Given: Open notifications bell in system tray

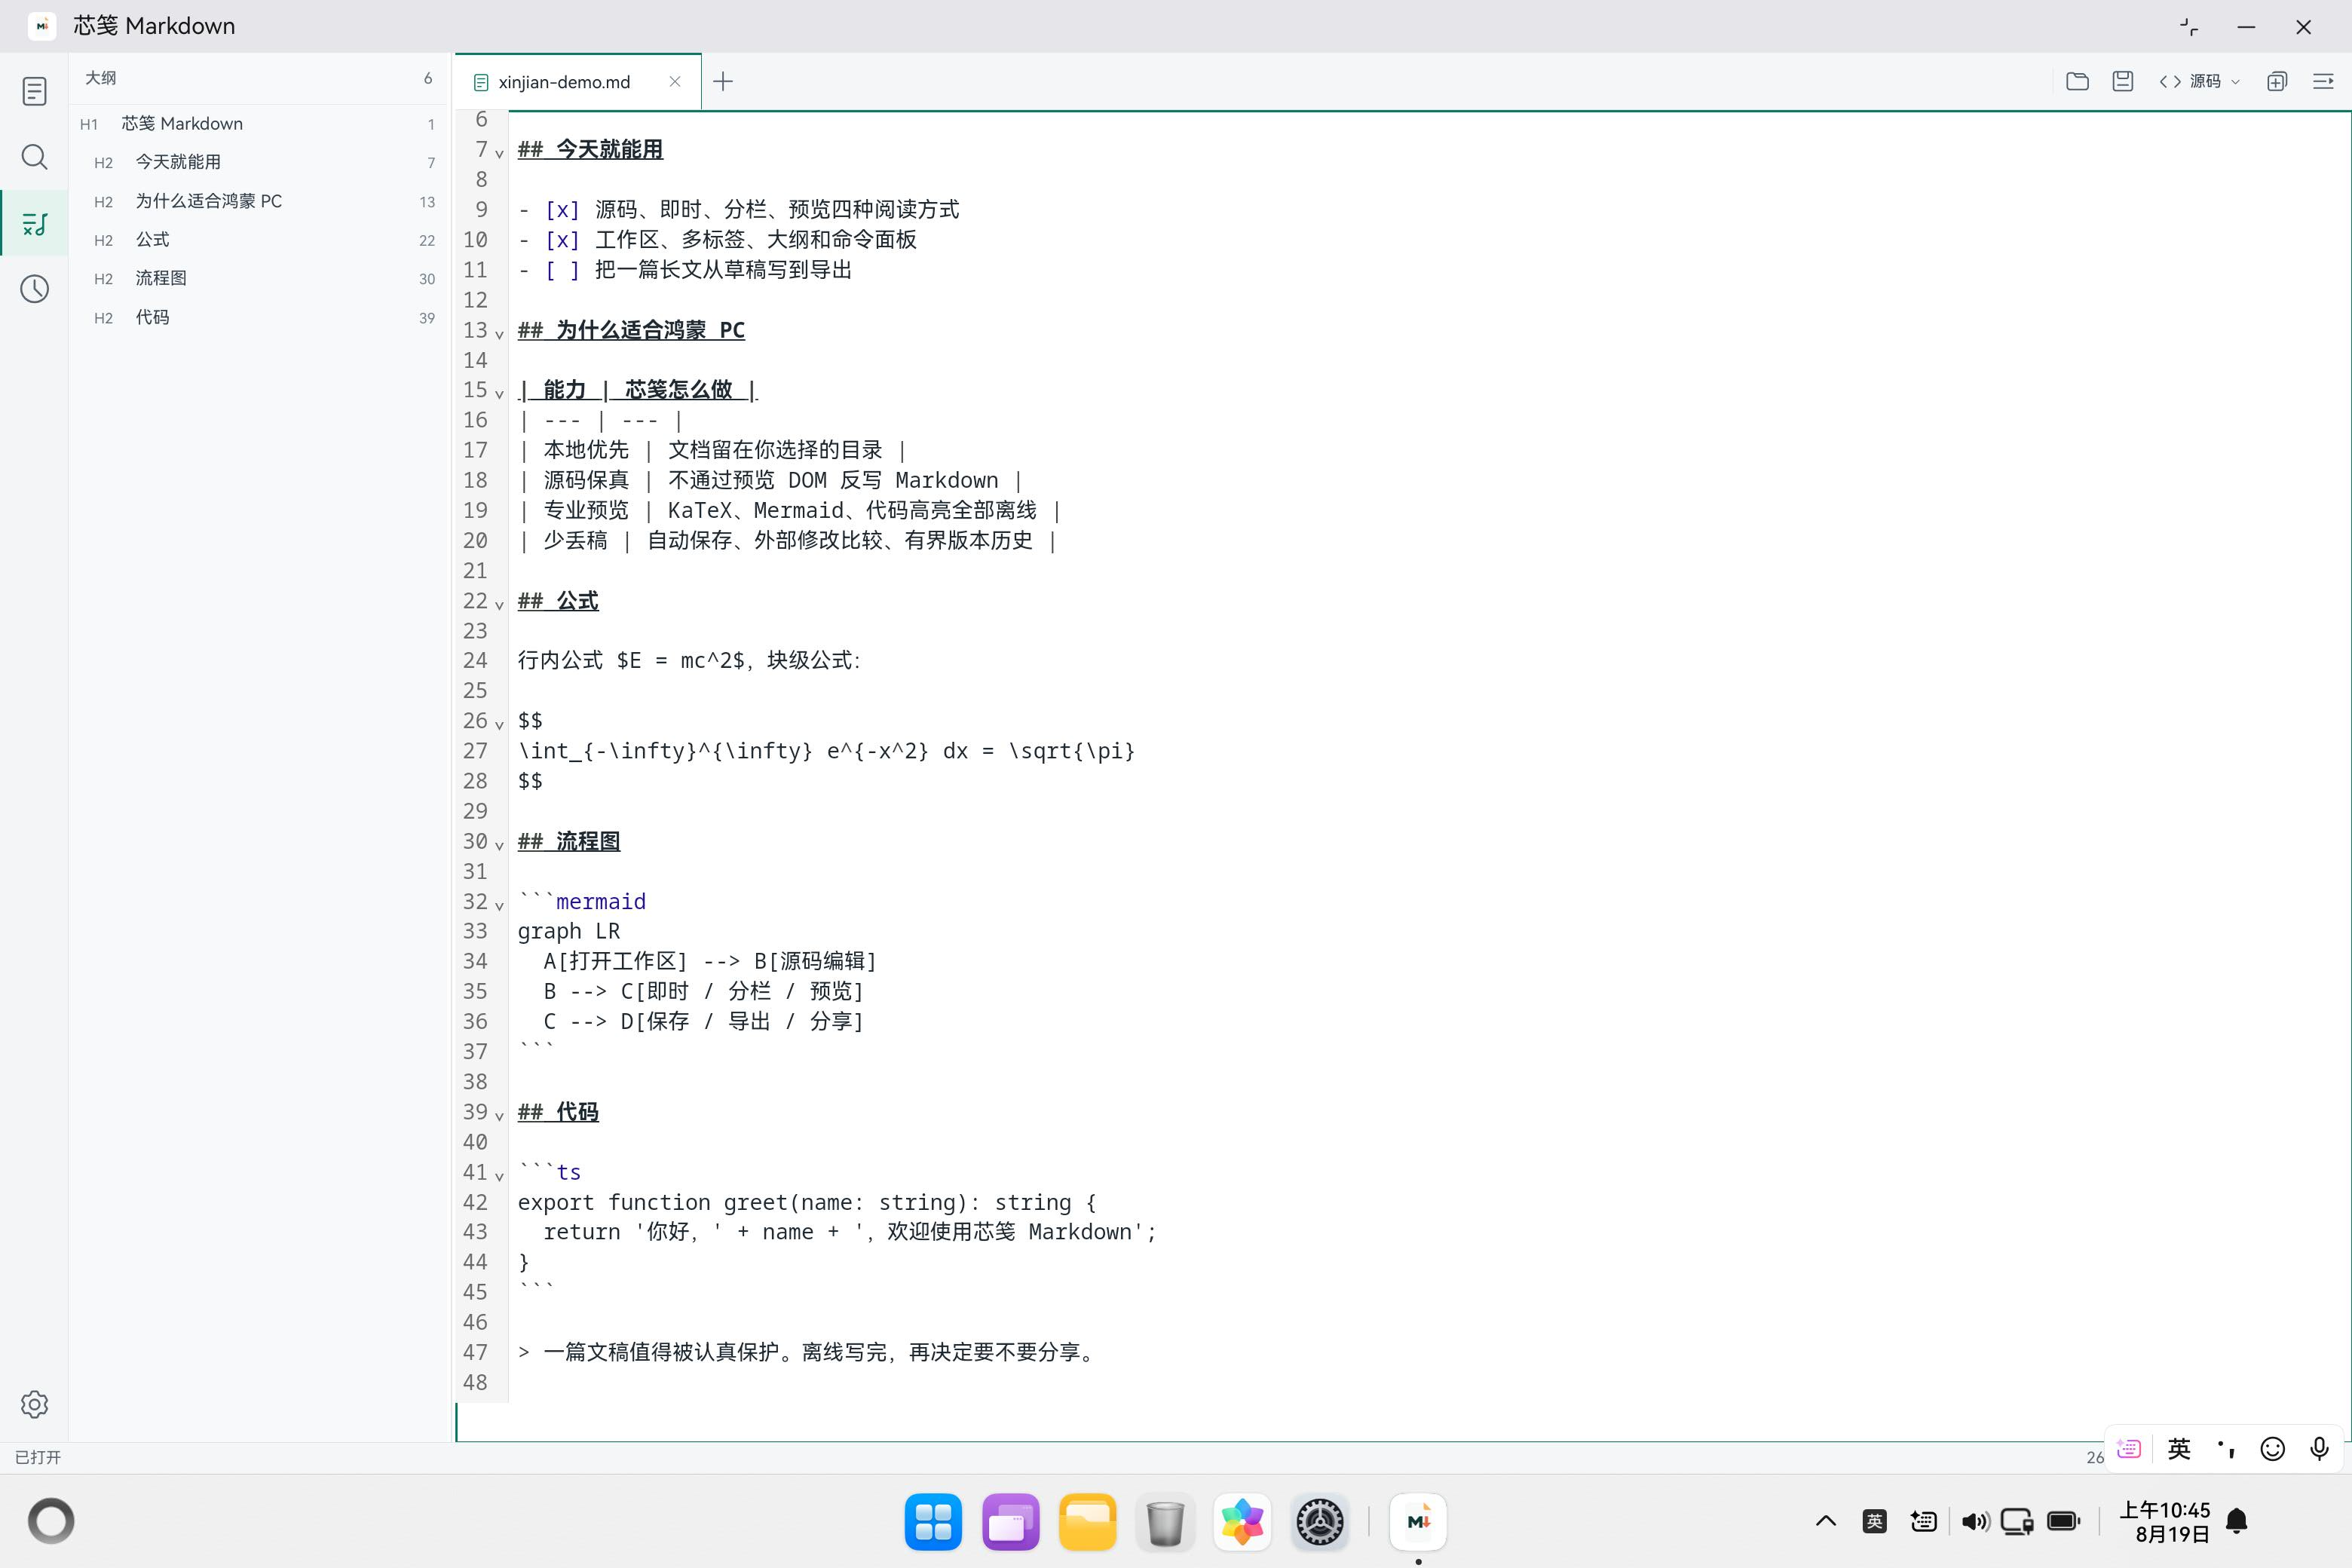Looking at the screenshot, I should [x=2237, y=1521].
